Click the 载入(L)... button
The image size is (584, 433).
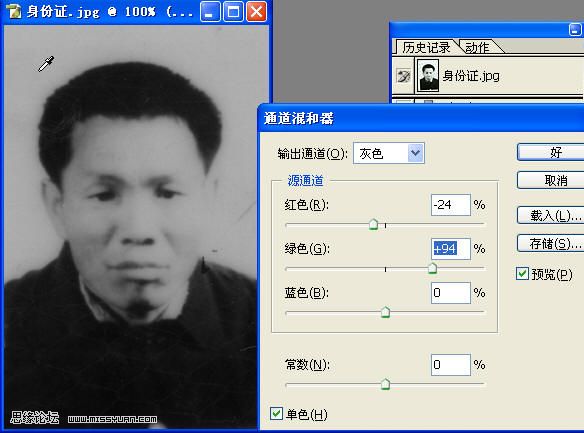551,215
